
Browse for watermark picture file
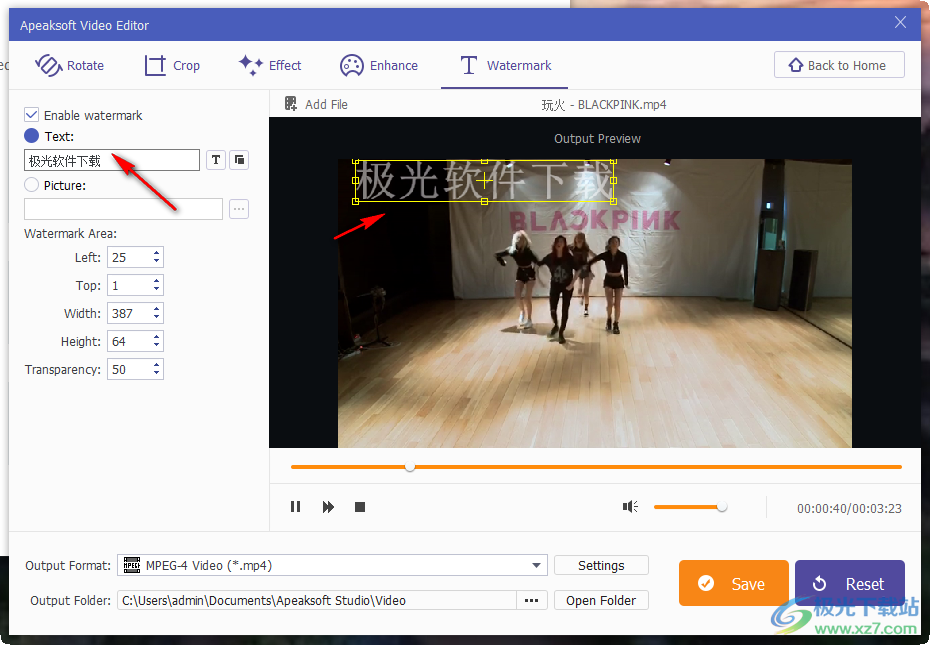tap(239, 209)
